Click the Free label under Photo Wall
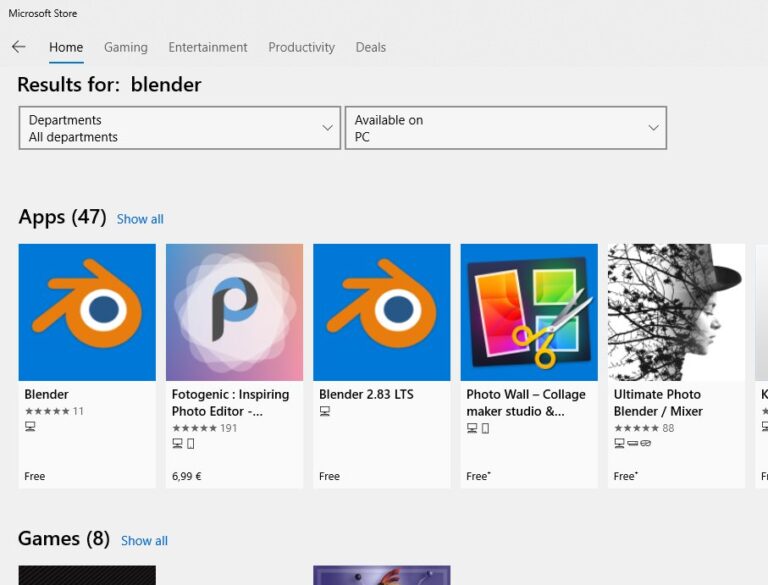Viewport: 768px width, 585px height. click(x=478, y=476)
